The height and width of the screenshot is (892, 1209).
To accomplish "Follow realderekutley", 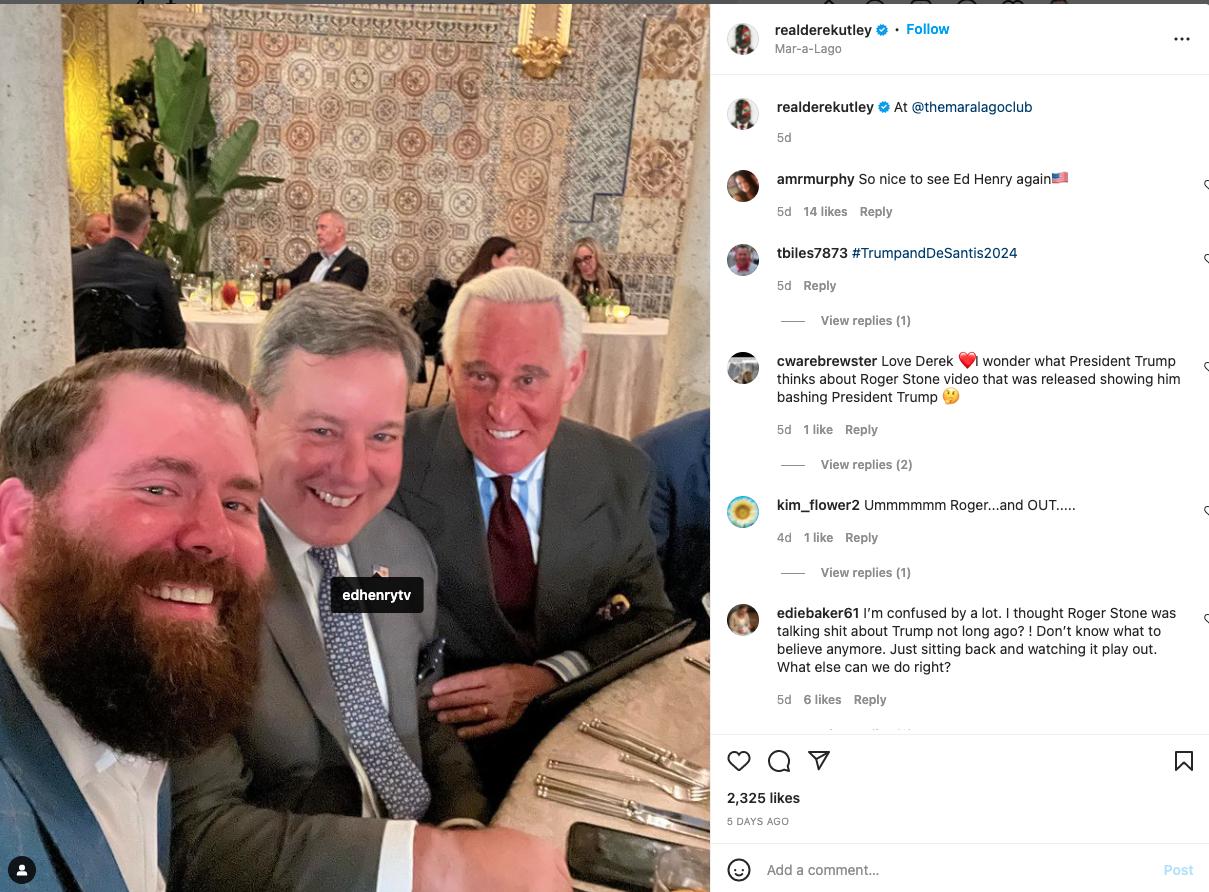I will tap(927, 29).
